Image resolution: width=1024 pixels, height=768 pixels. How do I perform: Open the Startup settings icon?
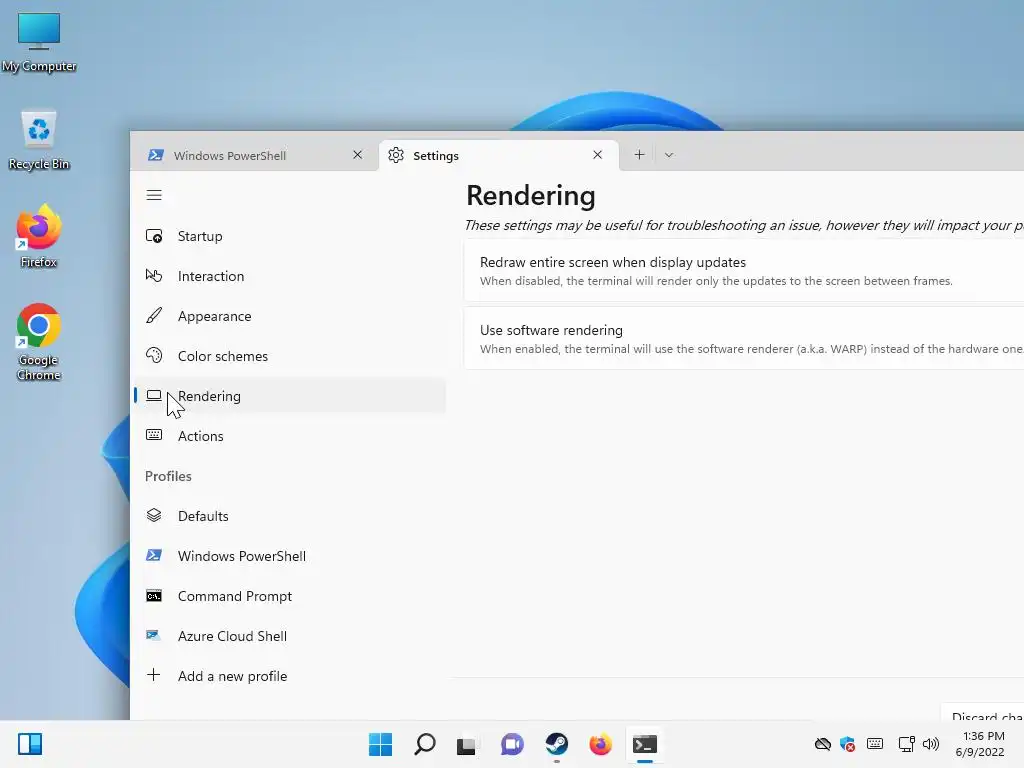pos(154,236)
